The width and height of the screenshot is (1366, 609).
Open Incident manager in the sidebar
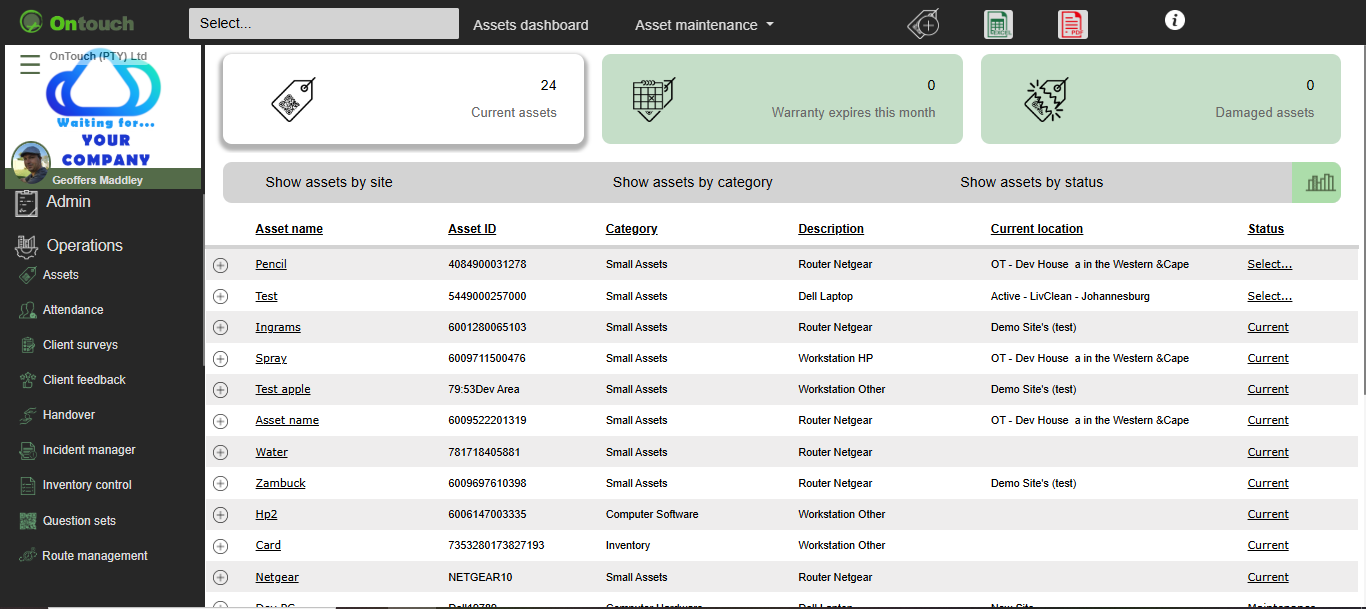click(x=88, y=450)
